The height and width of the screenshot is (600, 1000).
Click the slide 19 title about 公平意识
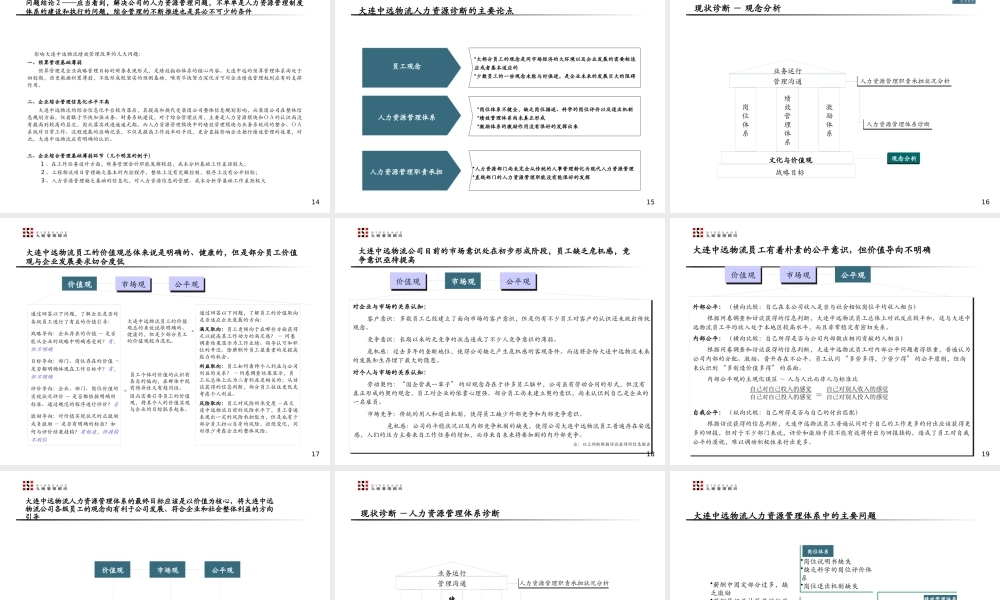click(x=811, y=250)
